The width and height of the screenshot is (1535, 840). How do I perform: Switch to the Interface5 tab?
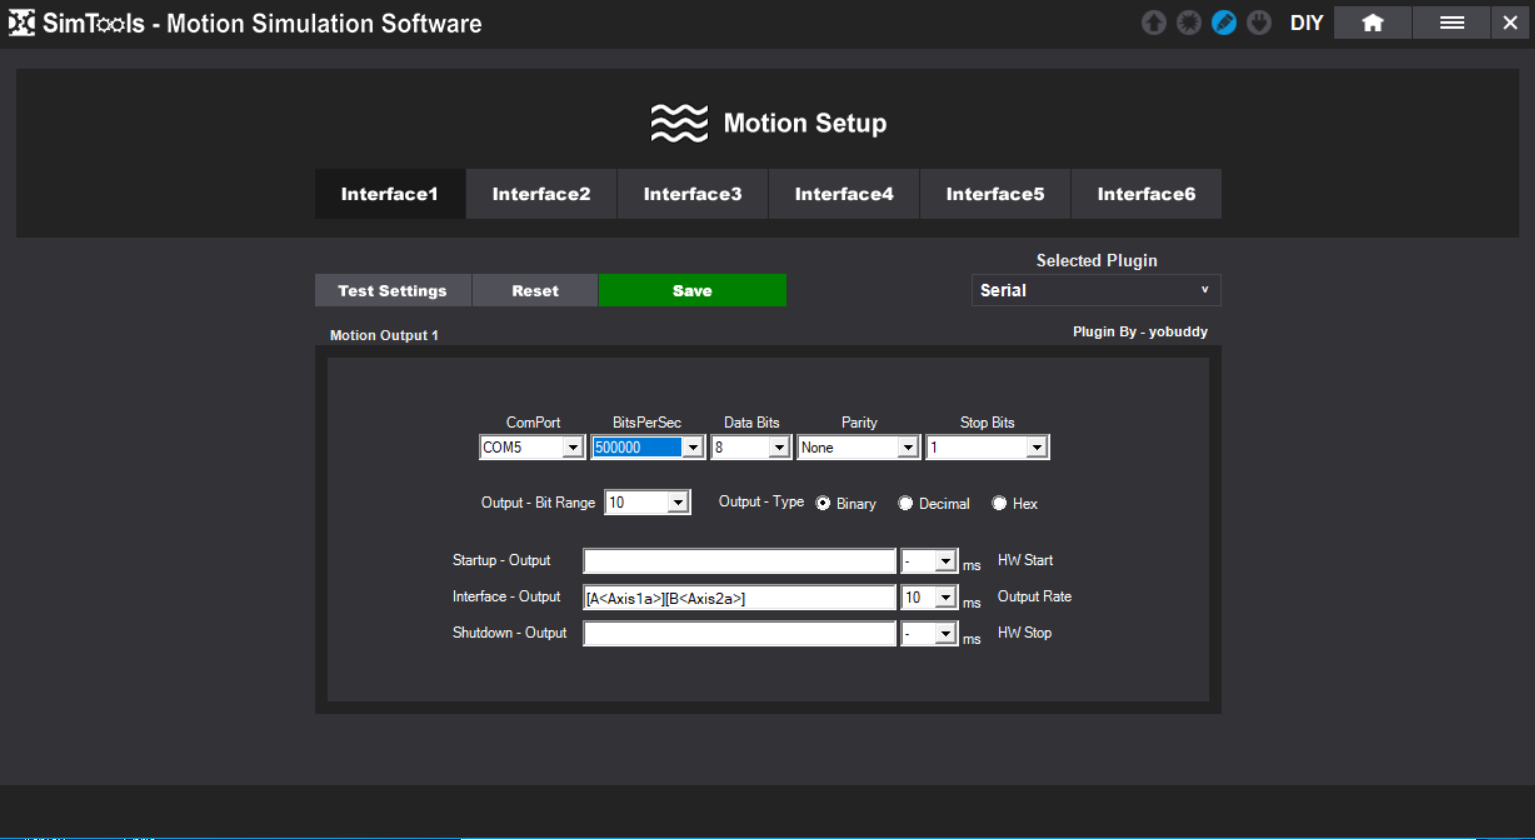click(995, 194)
